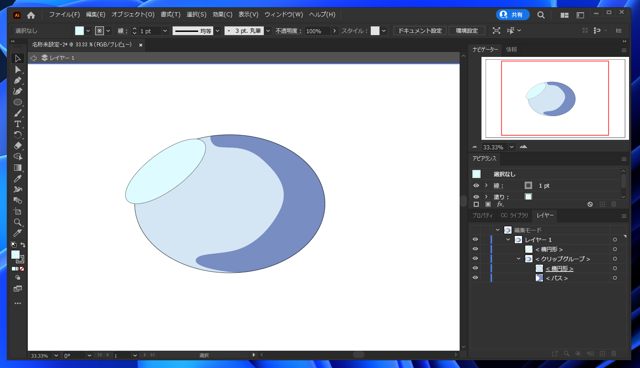Open the opacity 100% dropdown arrow
The width and height of the screenshot is (640, 368).
tap(335, 31)
